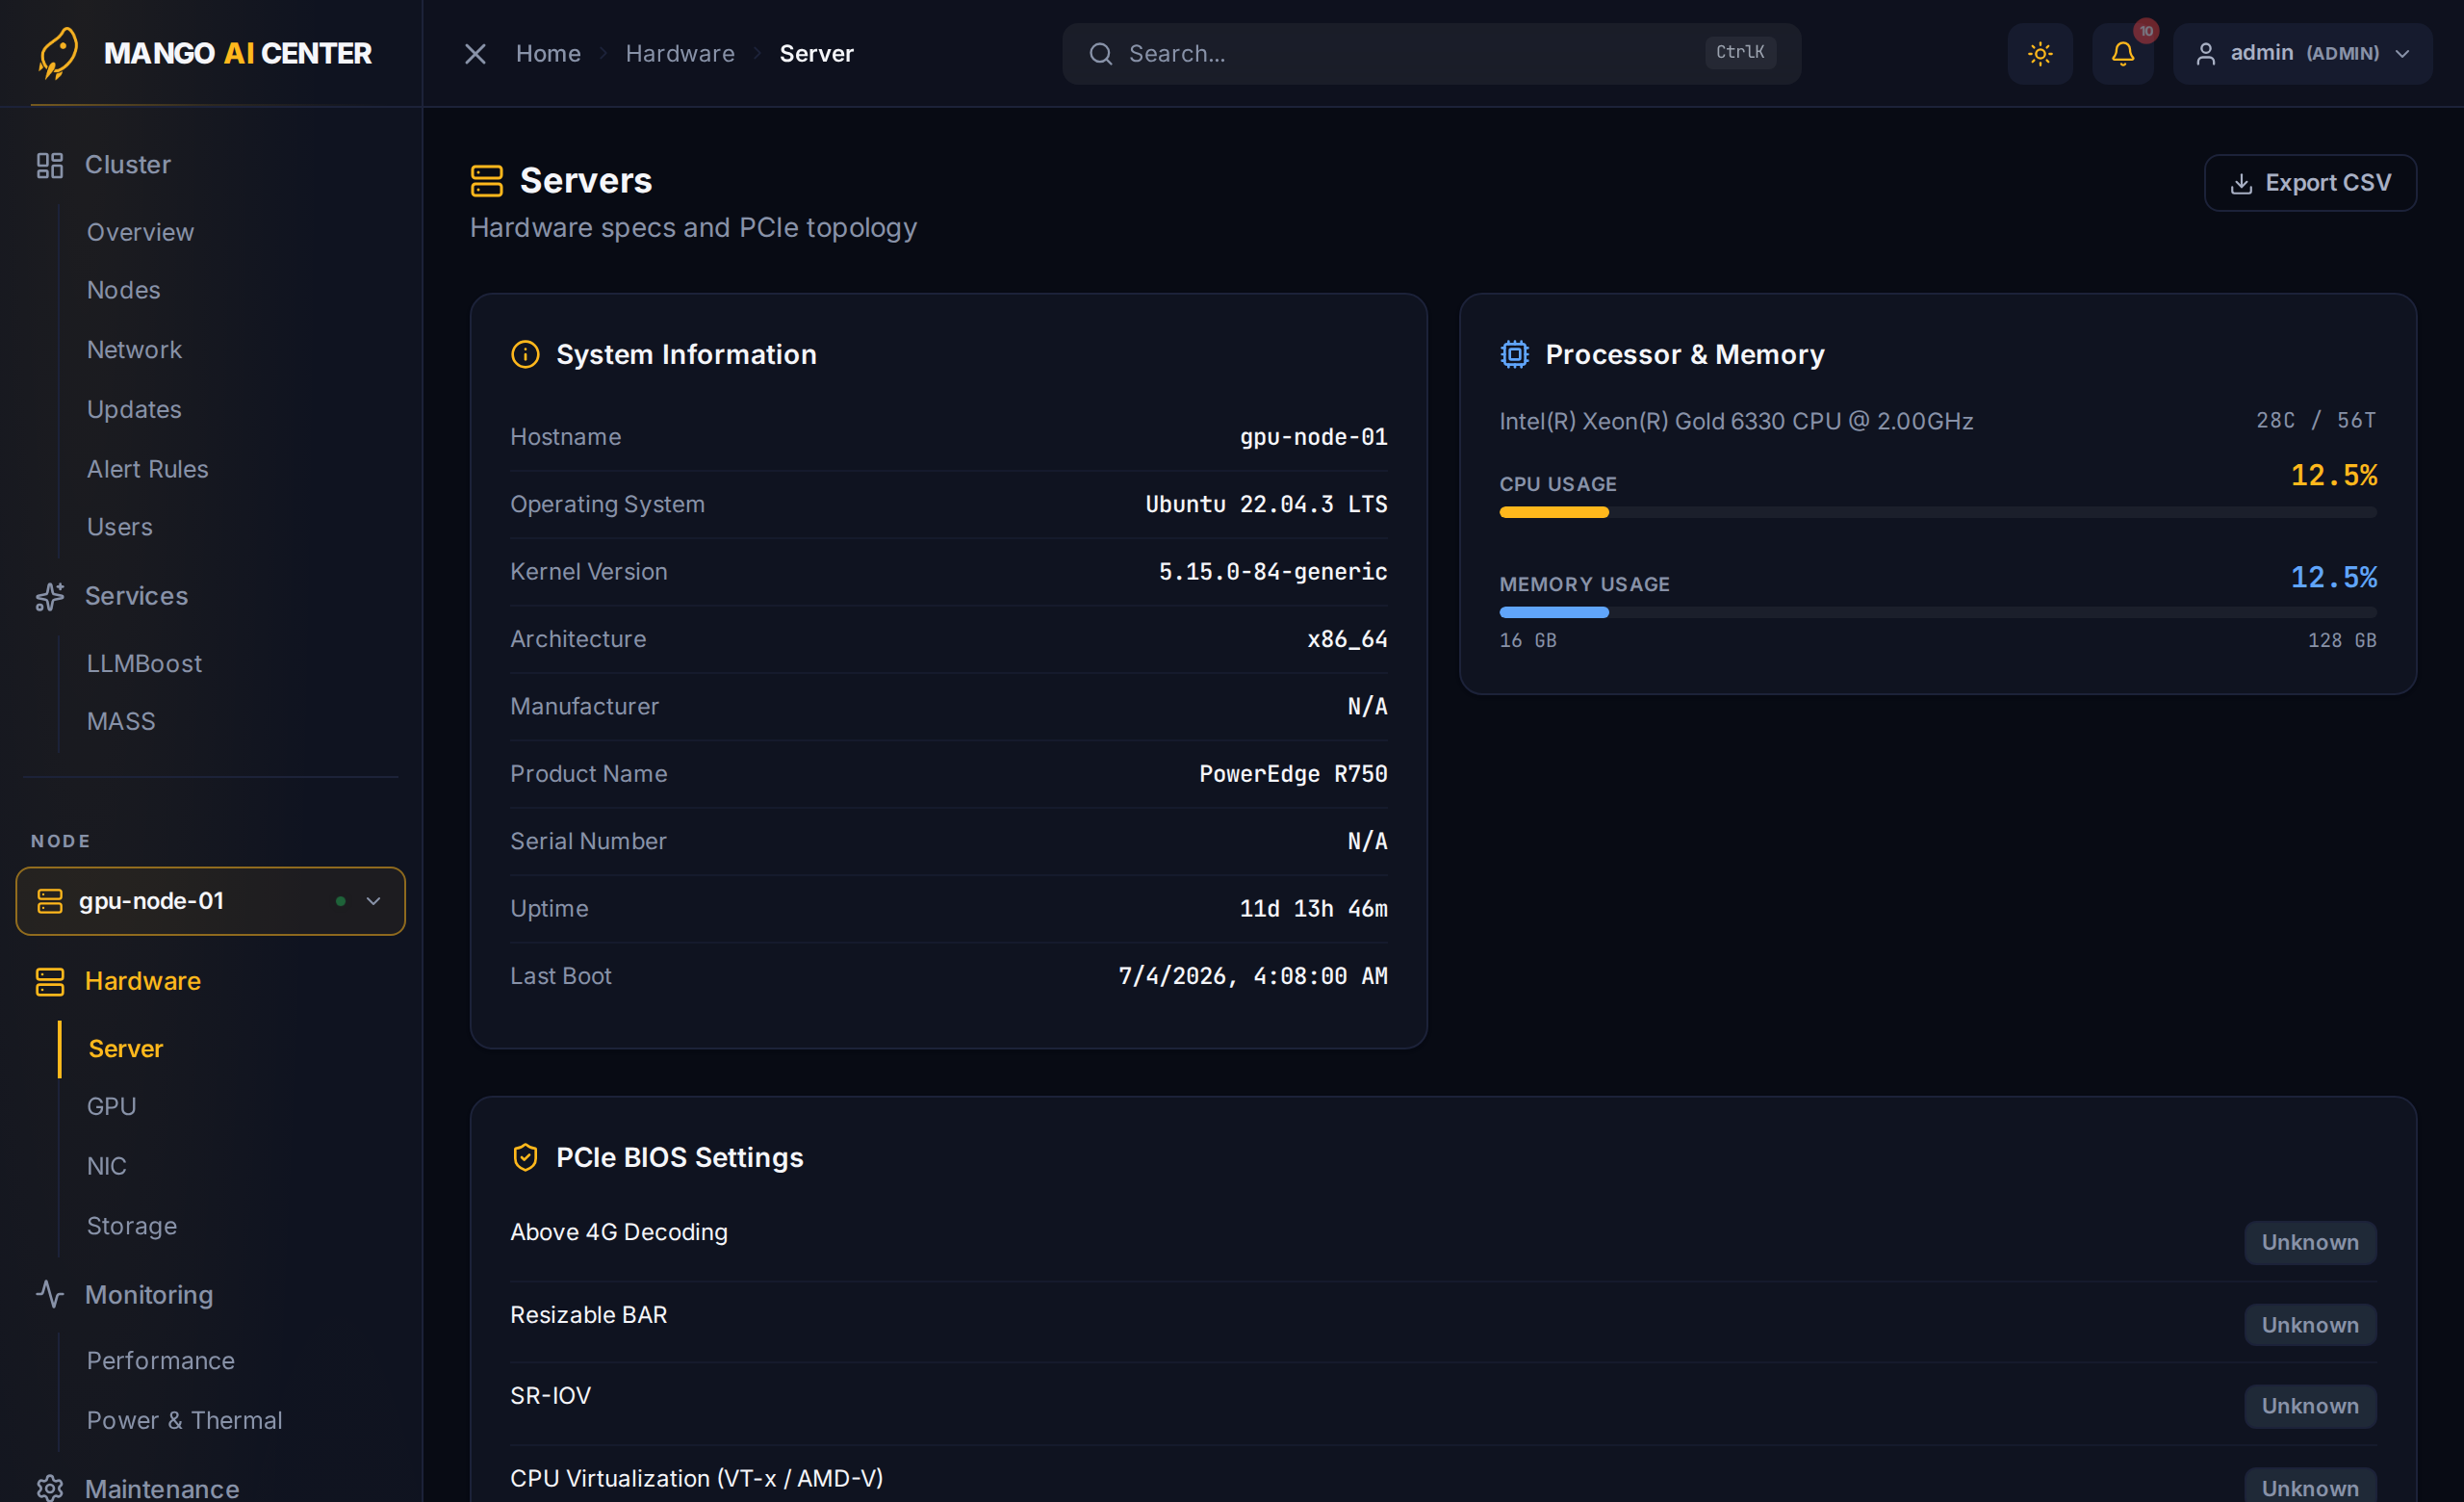The width and height of the screenshot is (2464, 1502).
Task: Click the Maintenance gear icon
Action: [49, 1488]
